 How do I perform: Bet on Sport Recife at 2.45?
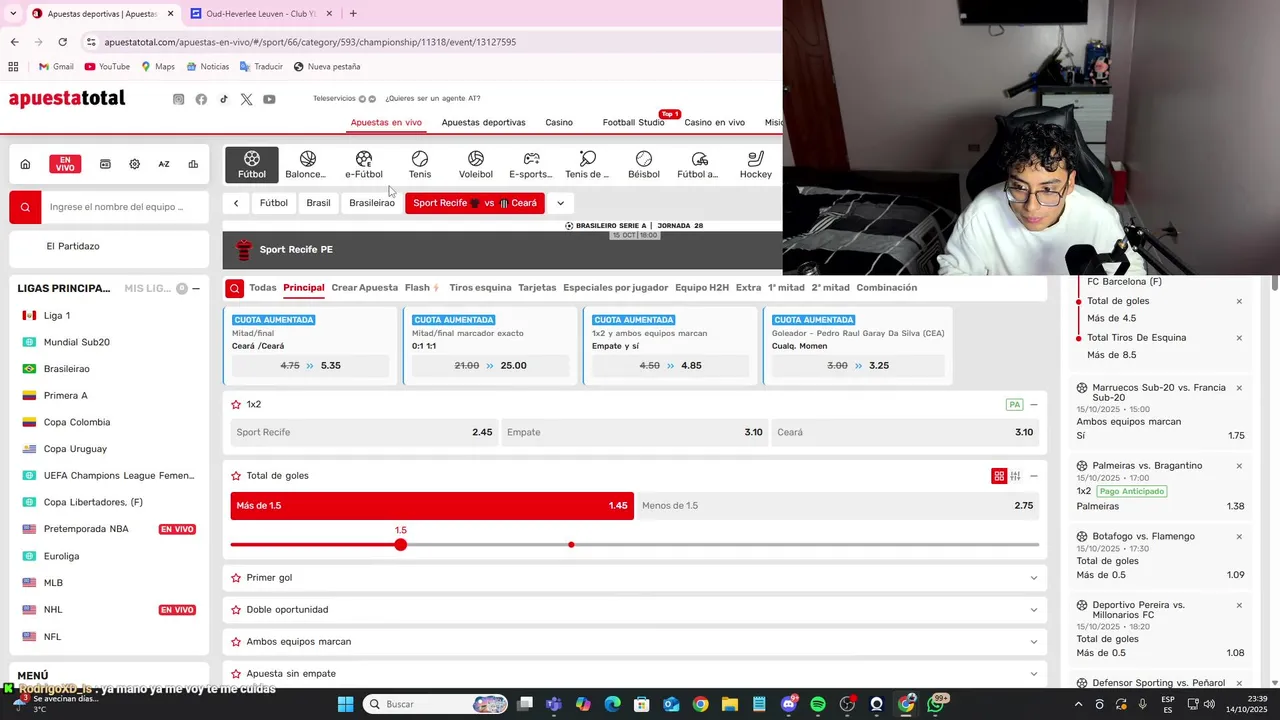(365, 433)
